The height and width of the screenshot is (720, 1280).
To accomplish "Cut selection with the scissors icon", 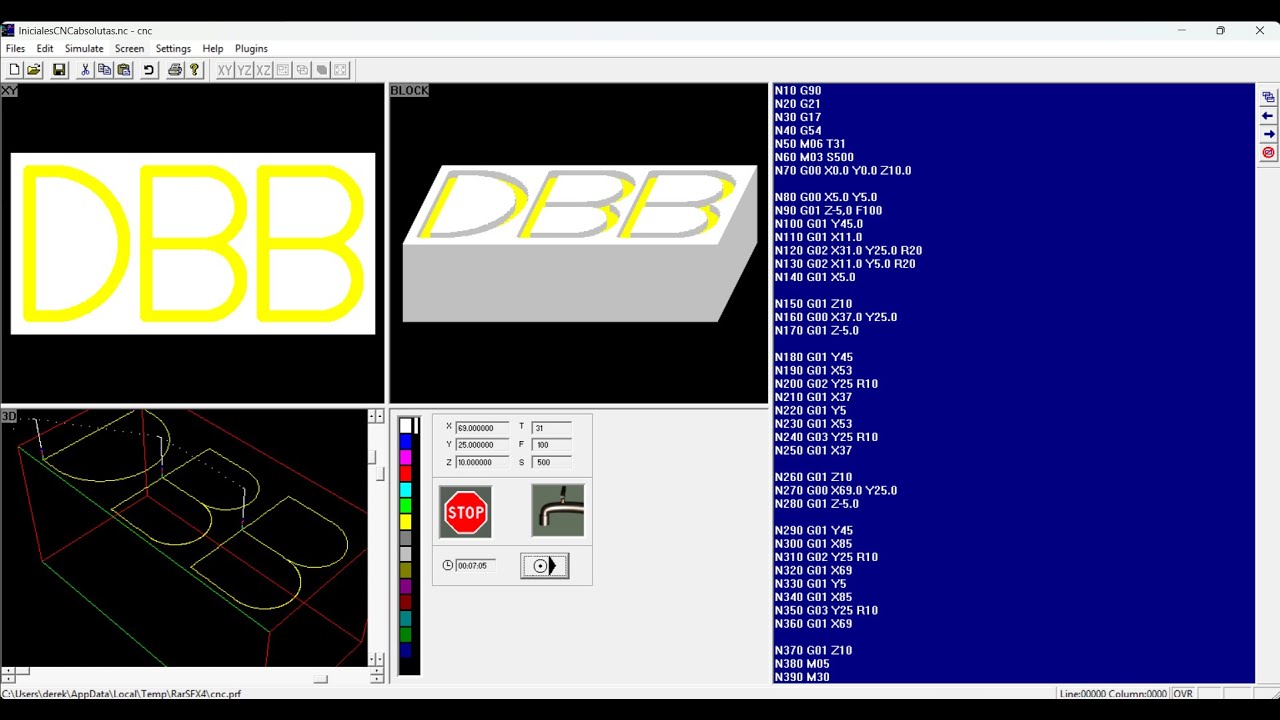I will pyautogui.click(x=85, y=70).
